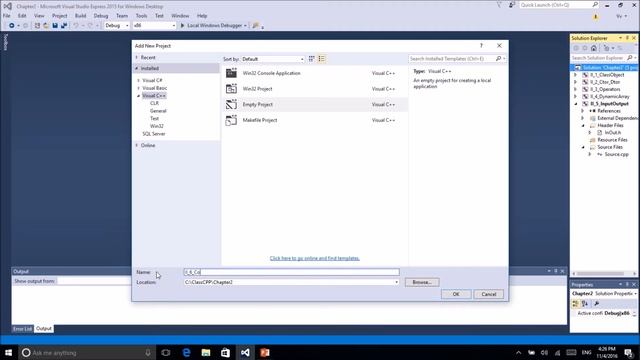Image resolution: width=640 pixels, height=360 pixels.
Task: Expand the Visual C# node
Action: [138, 80]
